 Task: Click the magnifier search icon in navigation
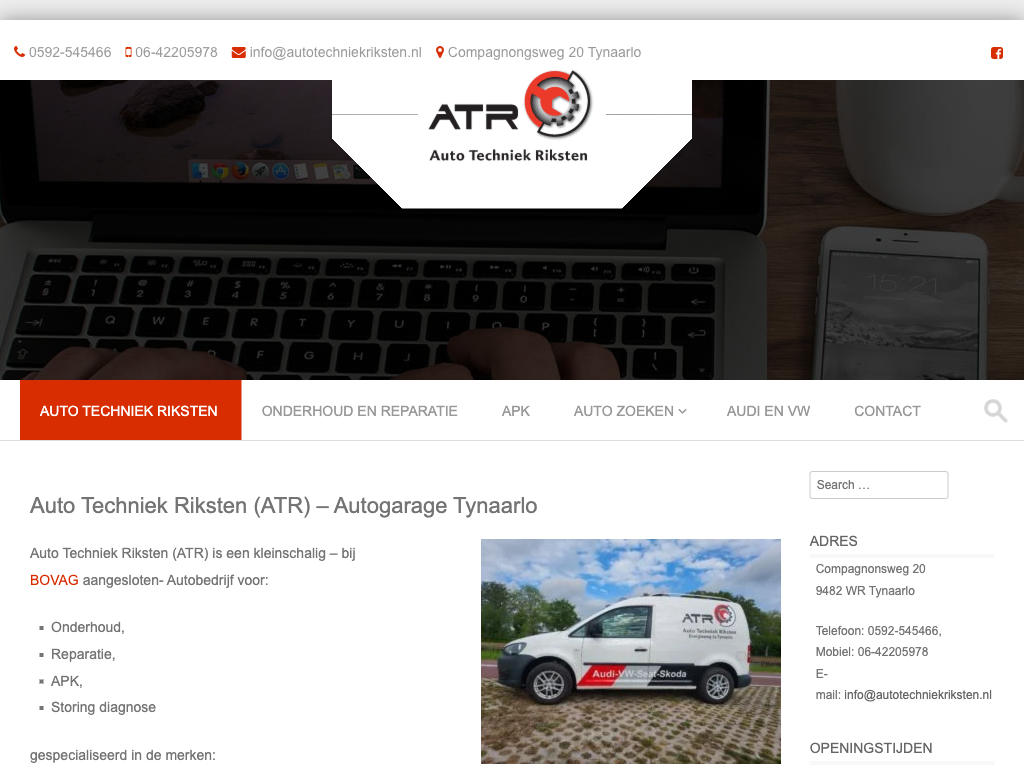tap(995, 411)
